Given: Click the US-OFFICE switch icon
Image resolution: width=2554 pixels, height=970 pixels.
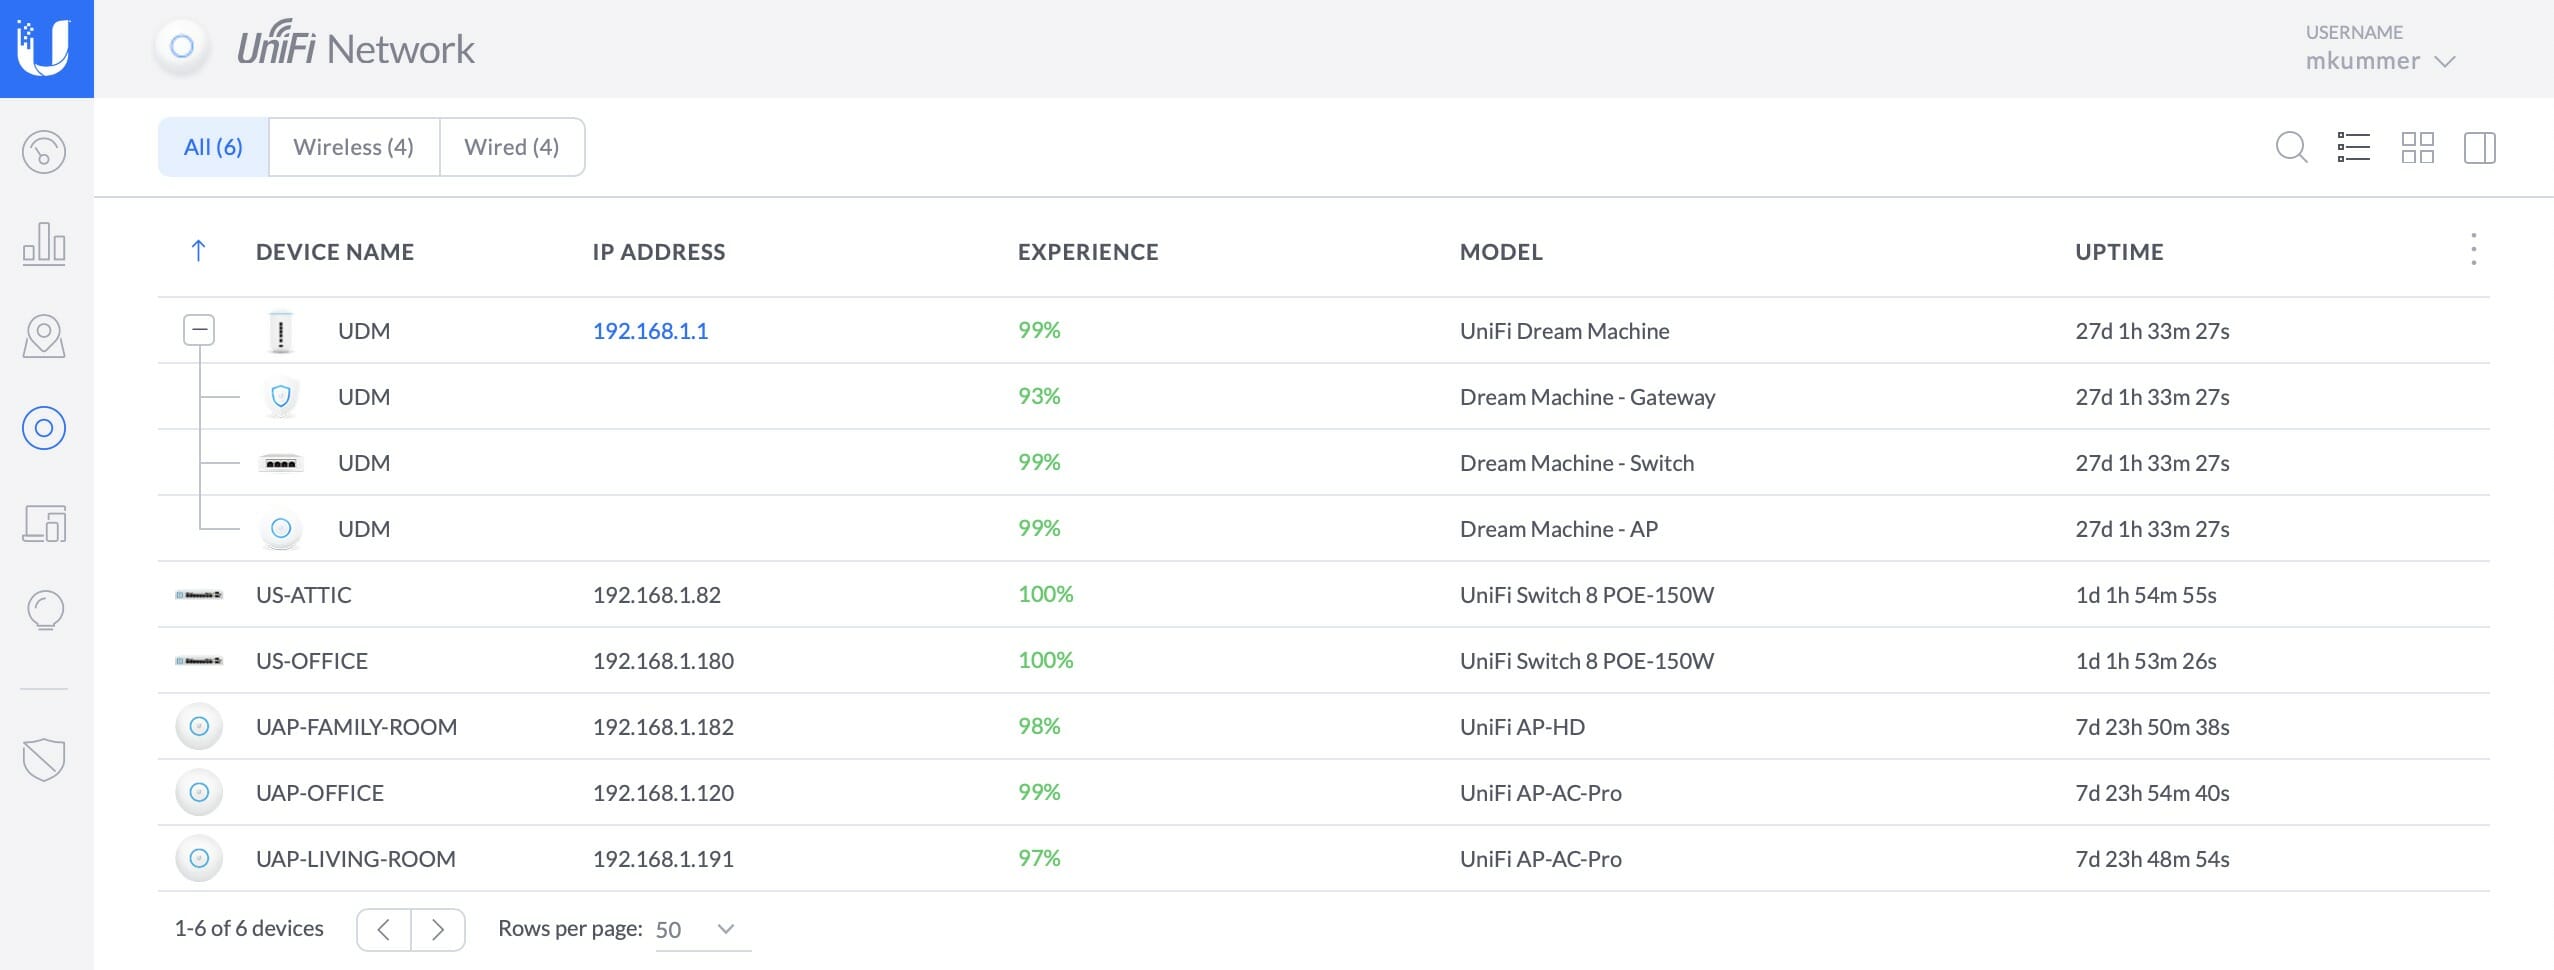Looking at the screenshot, I should coord(199,661).
